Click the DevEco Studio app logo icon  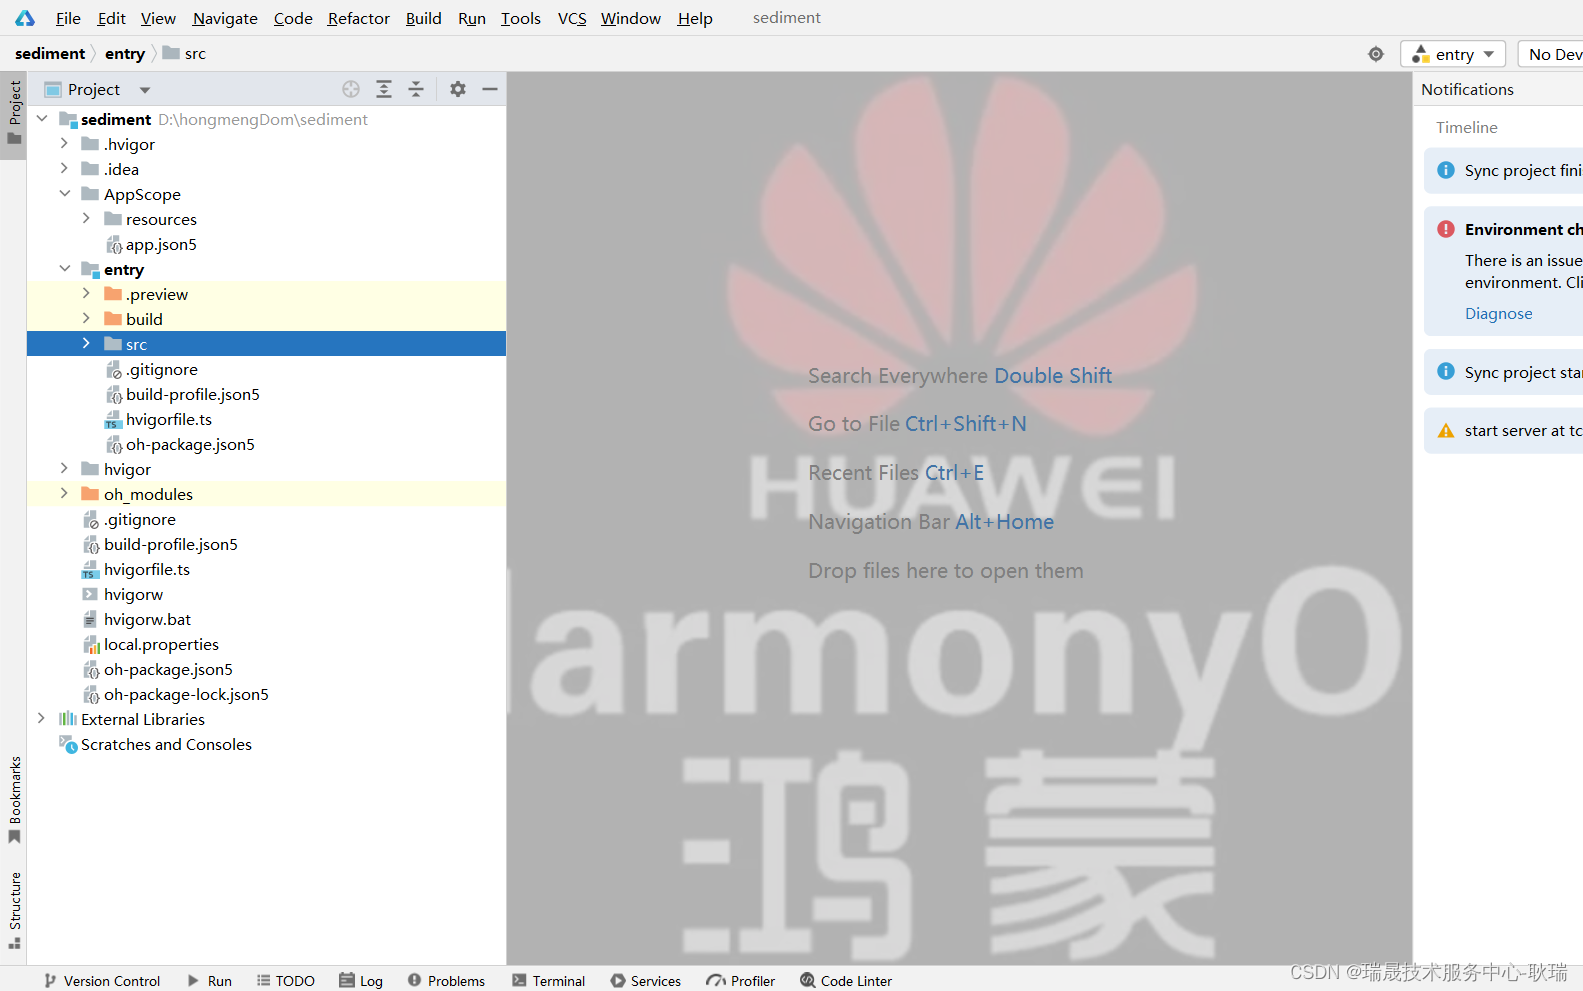(25, 18)
